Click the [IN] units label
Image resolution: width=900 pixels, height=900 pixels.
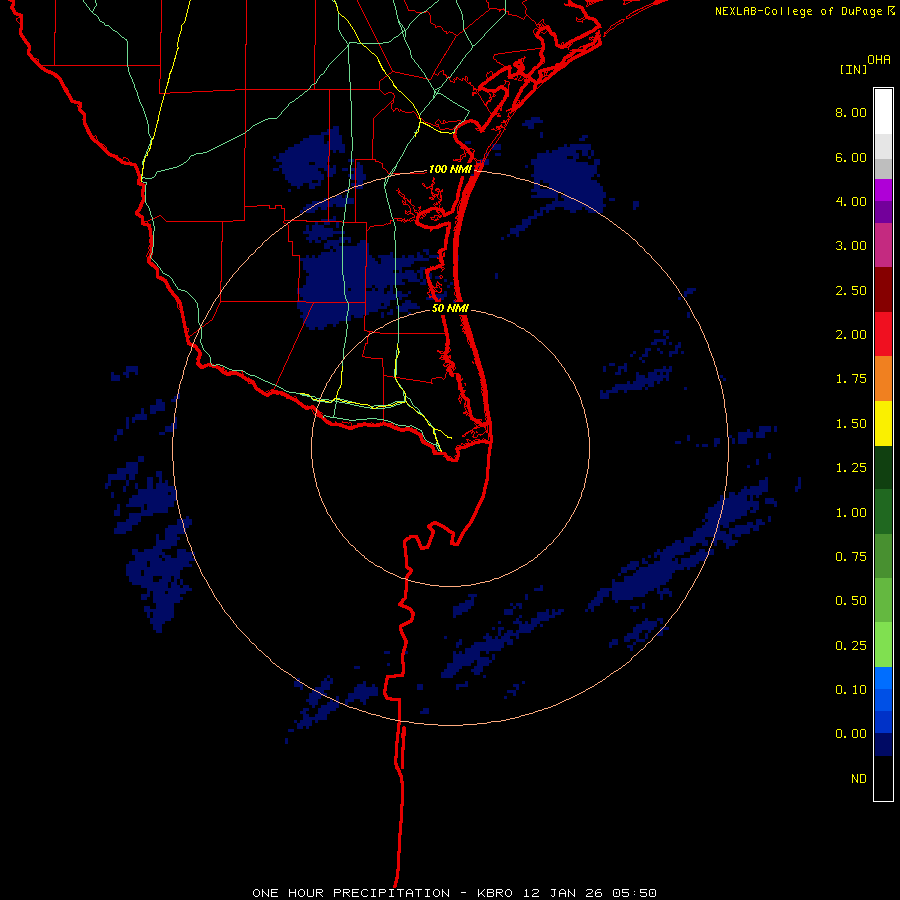pos(854,69)
